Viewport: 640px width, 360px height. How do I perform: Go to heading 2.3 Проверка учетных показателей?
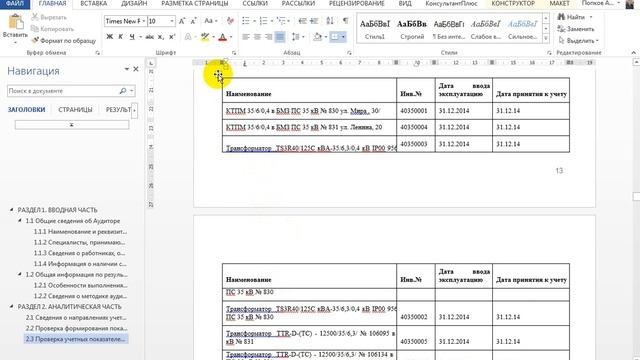(x=76, y=339)
